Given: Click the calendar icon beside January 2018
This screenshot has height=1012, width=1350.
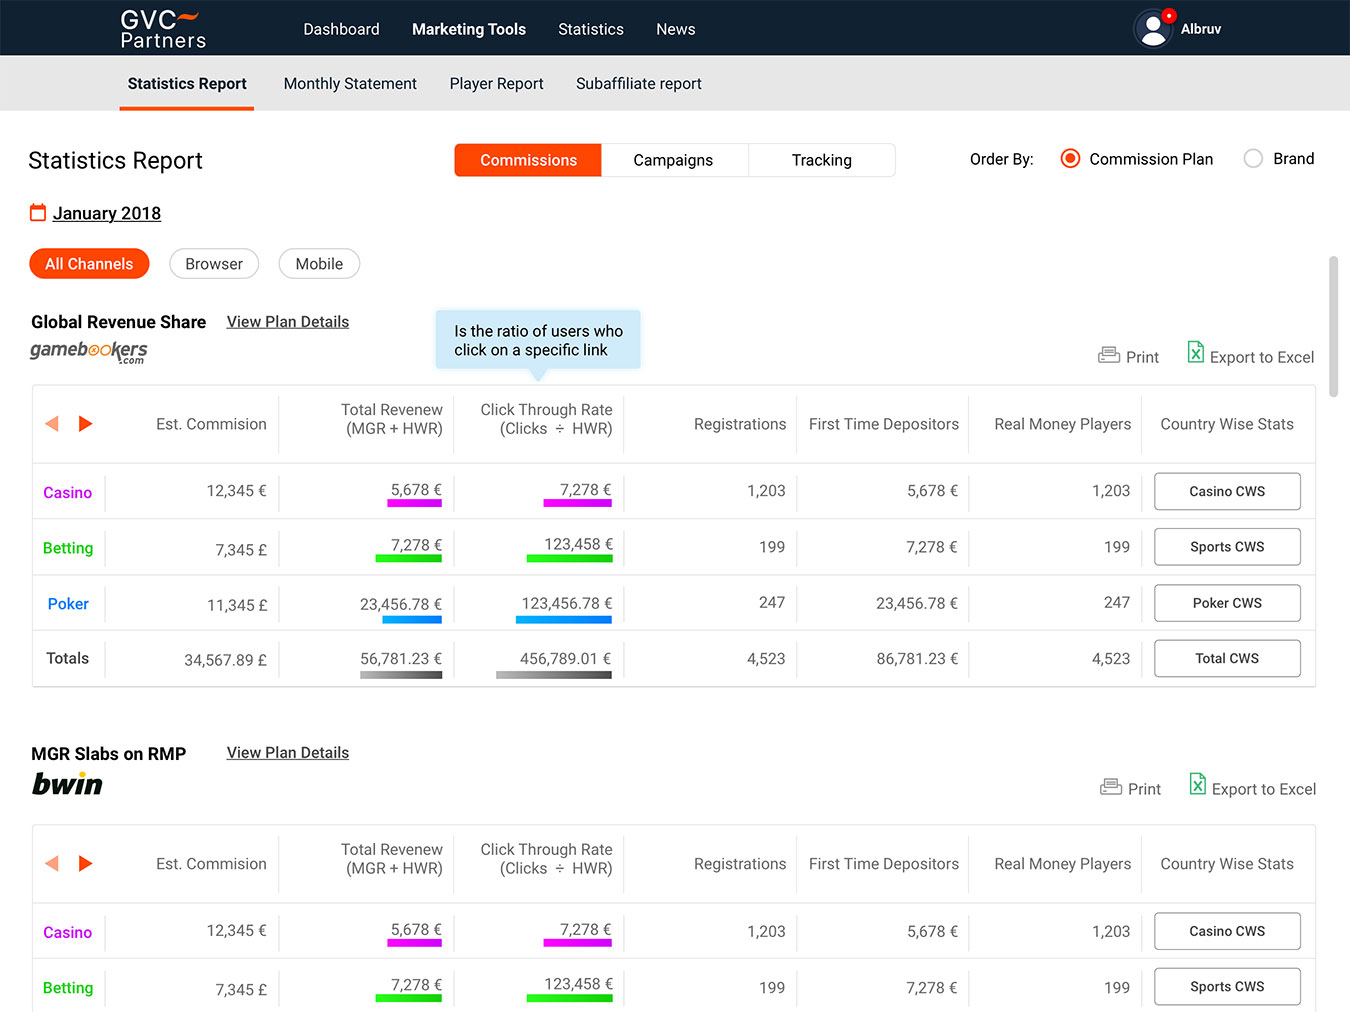Looking at the screenshot, I should point(38,213).
